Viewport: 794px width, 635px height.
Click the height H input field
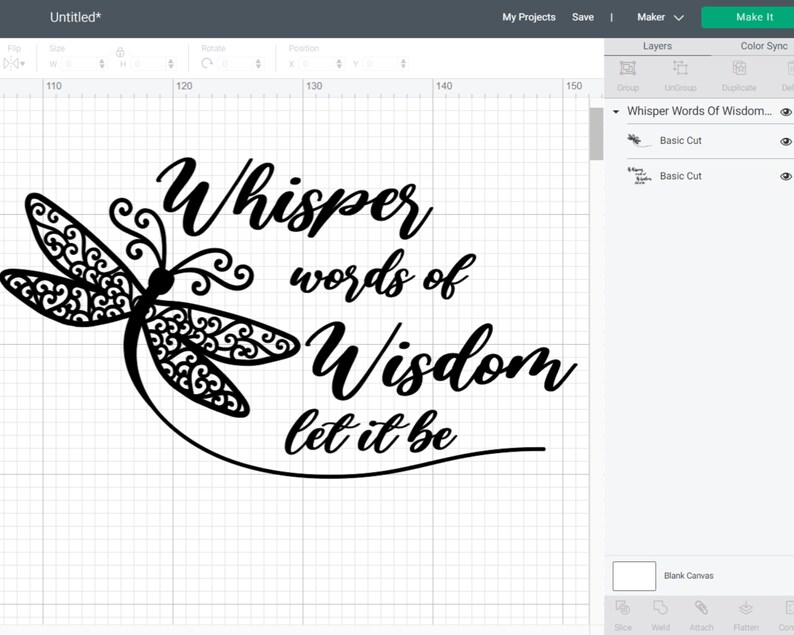point(149,64)
